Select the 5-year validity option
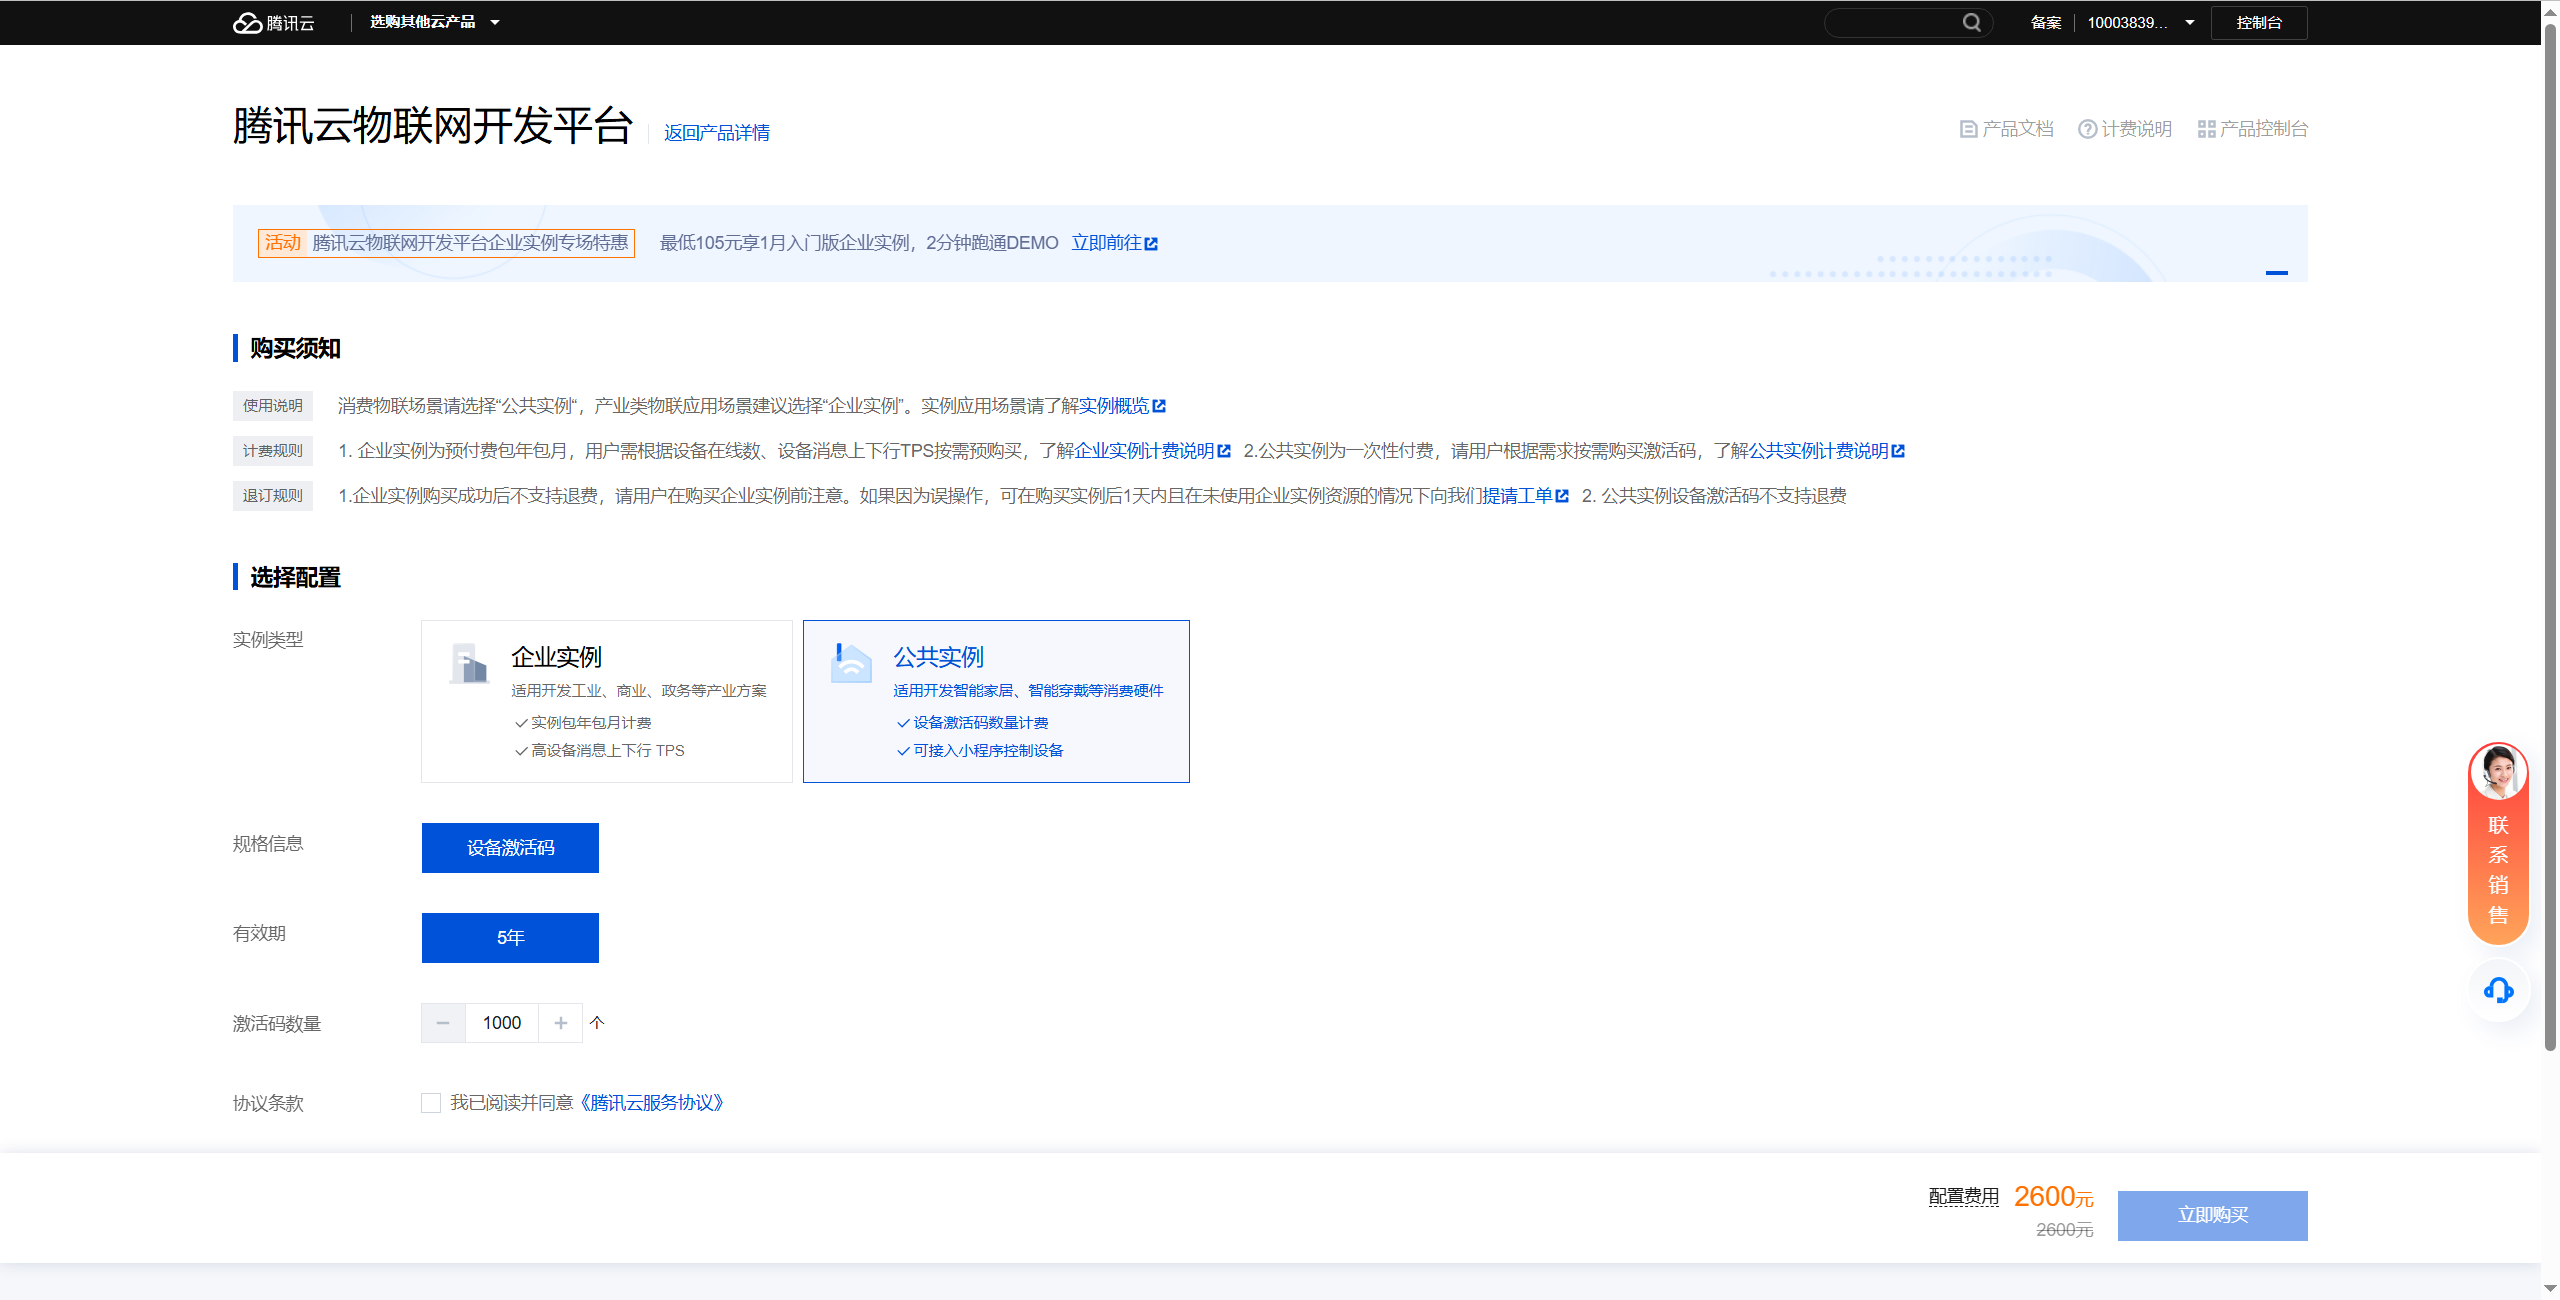The width and height of the screenshot is (2560, 1300). (510, 938)
